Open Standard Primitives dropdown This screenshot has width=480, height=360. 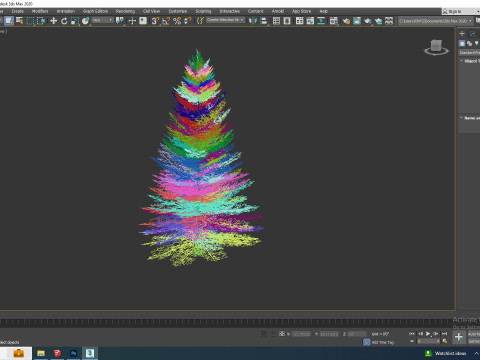(x=469, y=53)
